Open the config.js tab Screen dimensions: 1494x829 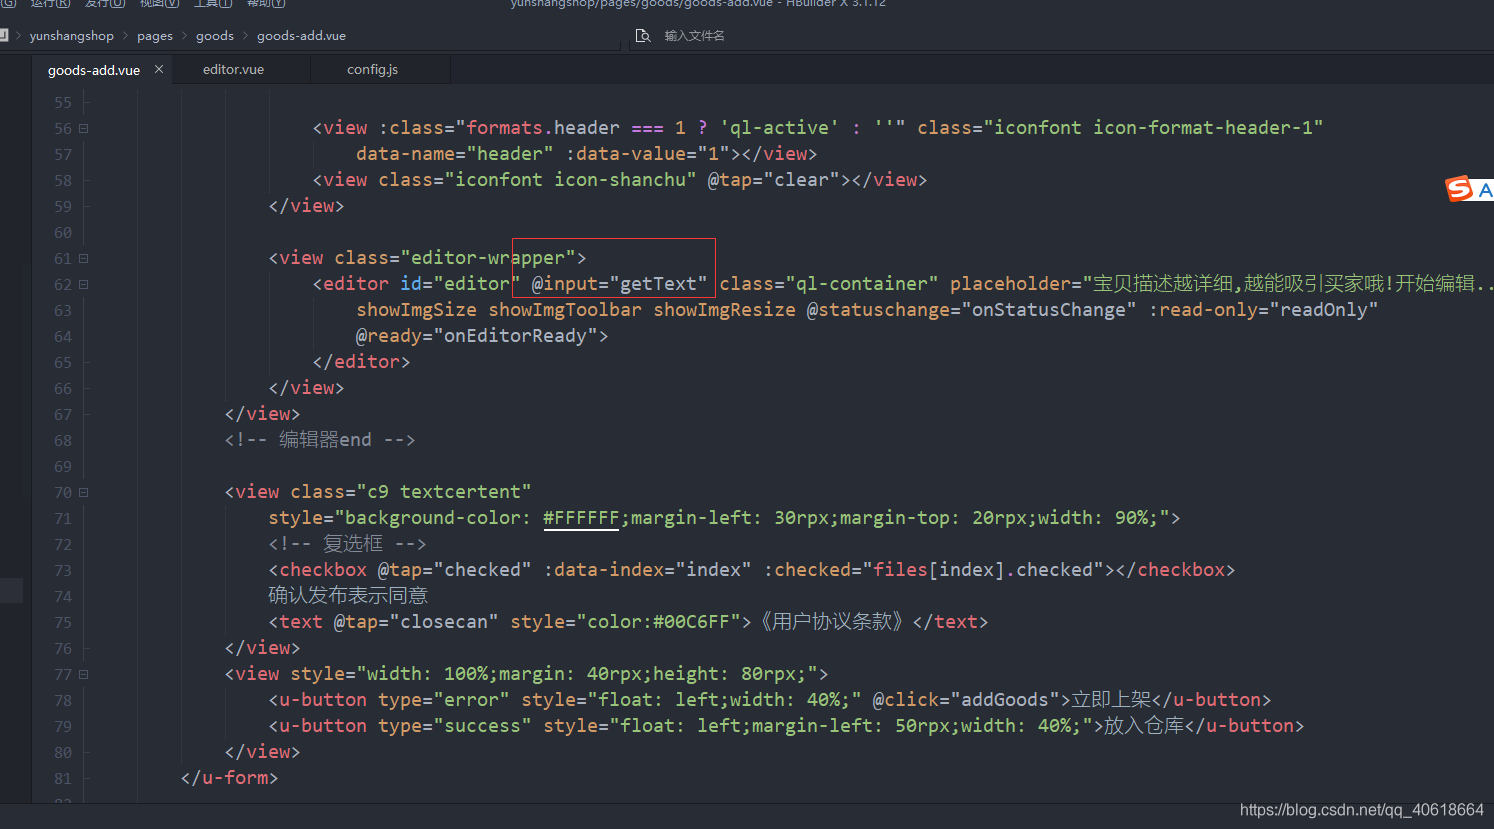(x=372, y=69)
